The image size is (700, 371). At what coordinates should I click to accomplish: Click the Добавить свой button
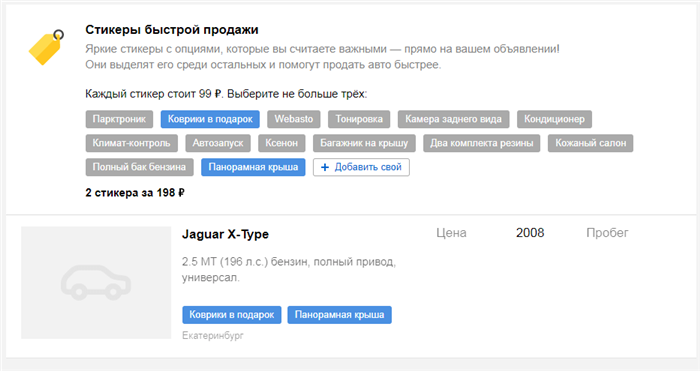[x=361, y=167]
